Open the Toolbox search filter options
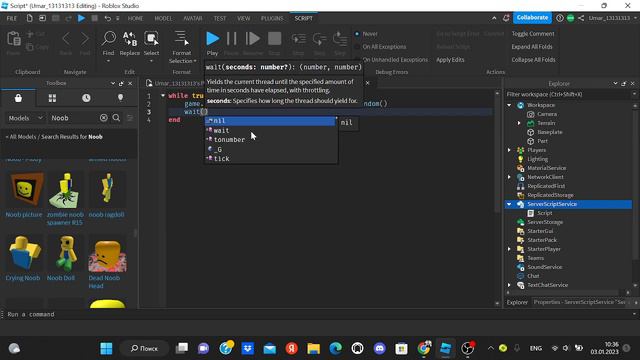Viewport: 640px width, 360px height. tap(130, 118)
